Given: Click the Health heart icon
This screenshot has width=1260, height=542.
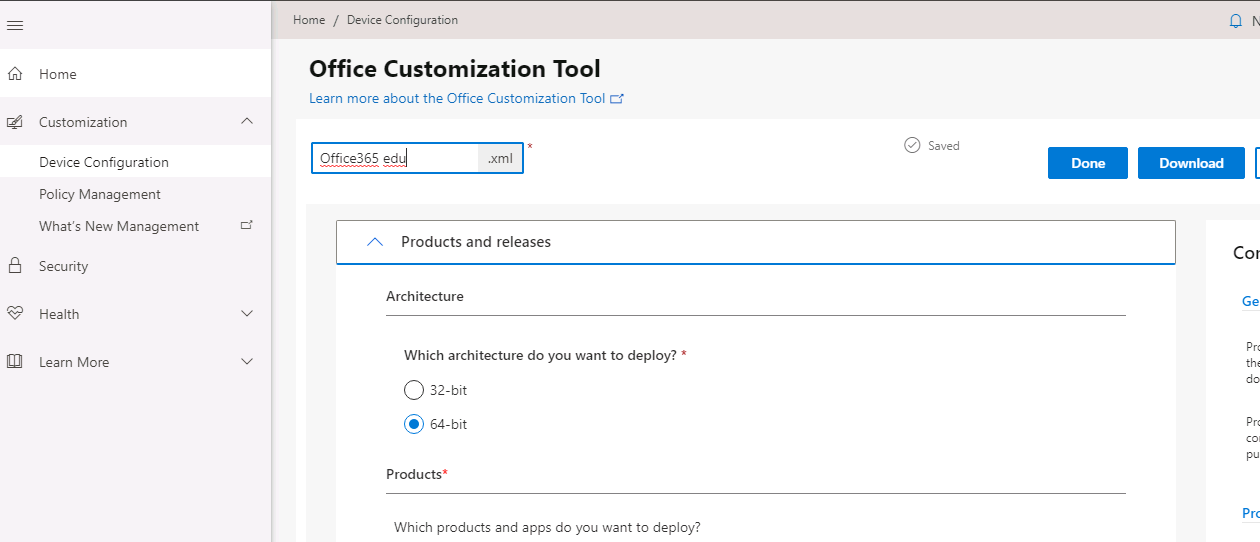Looking at the screenshot, I should click(15, 314).
